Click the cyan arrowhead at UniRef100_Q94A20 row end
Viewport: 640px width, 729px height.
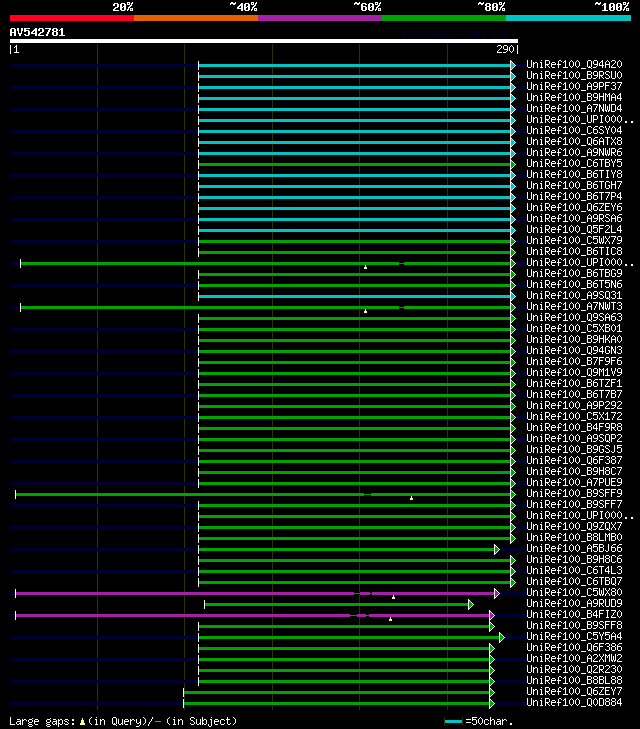pyautogui.click(x=513, y=66)
